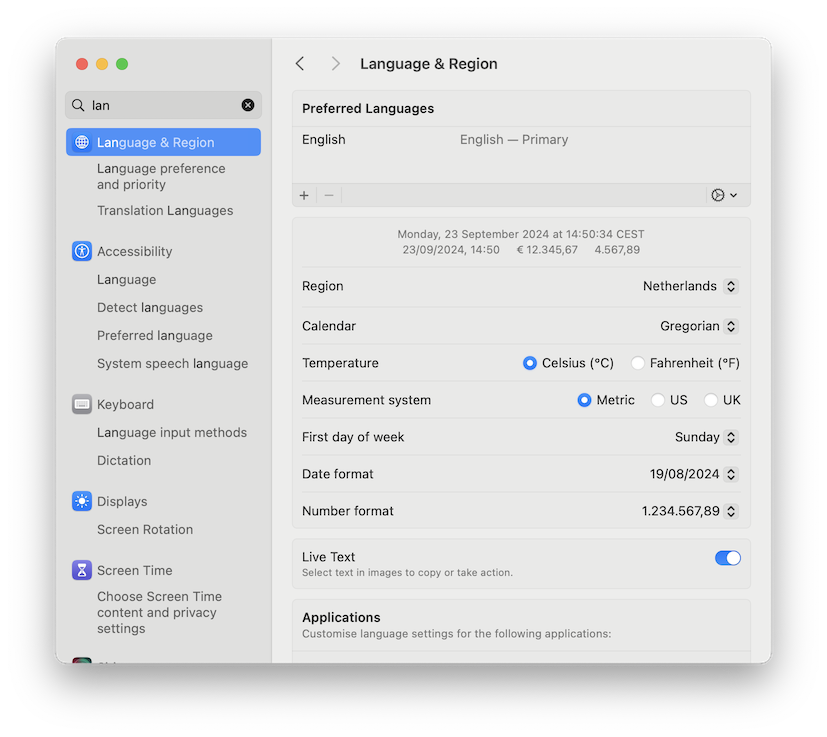Remove language with the minus button
The width and height of the screenshot is (827, 737).
[x=329, y=195]
